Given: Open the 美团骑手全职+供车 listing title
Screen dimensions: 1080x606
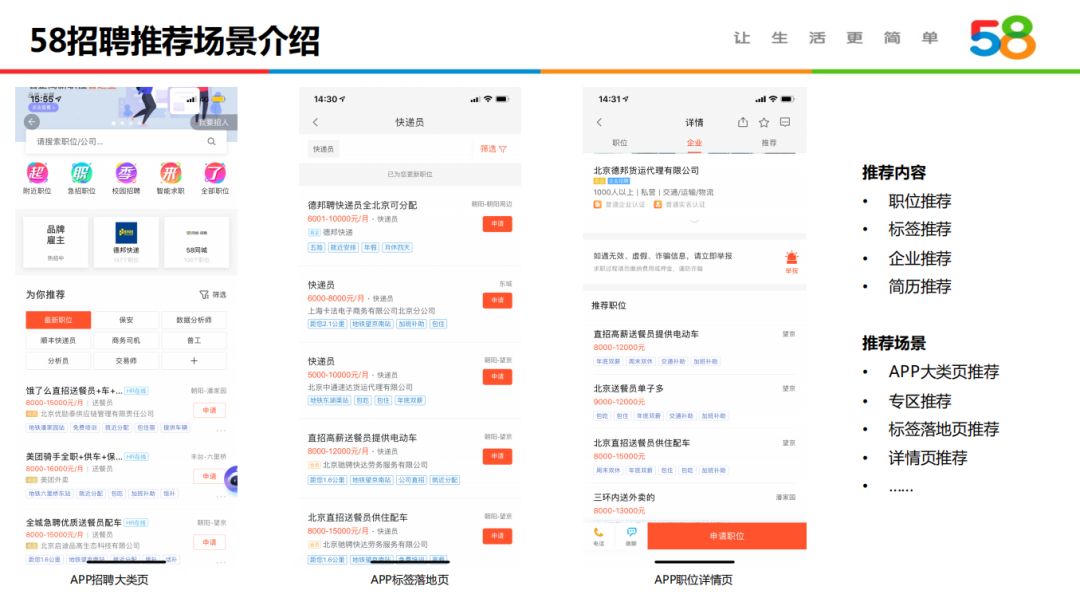Looking at the screenshot, I should (x=74, y=457).
